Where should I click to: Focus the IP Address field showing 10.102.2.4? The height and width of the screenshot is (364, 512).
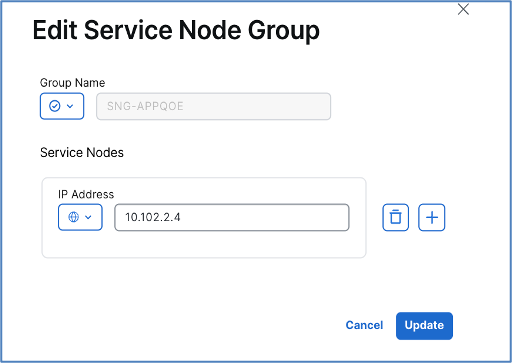click(x=232, y=217)
